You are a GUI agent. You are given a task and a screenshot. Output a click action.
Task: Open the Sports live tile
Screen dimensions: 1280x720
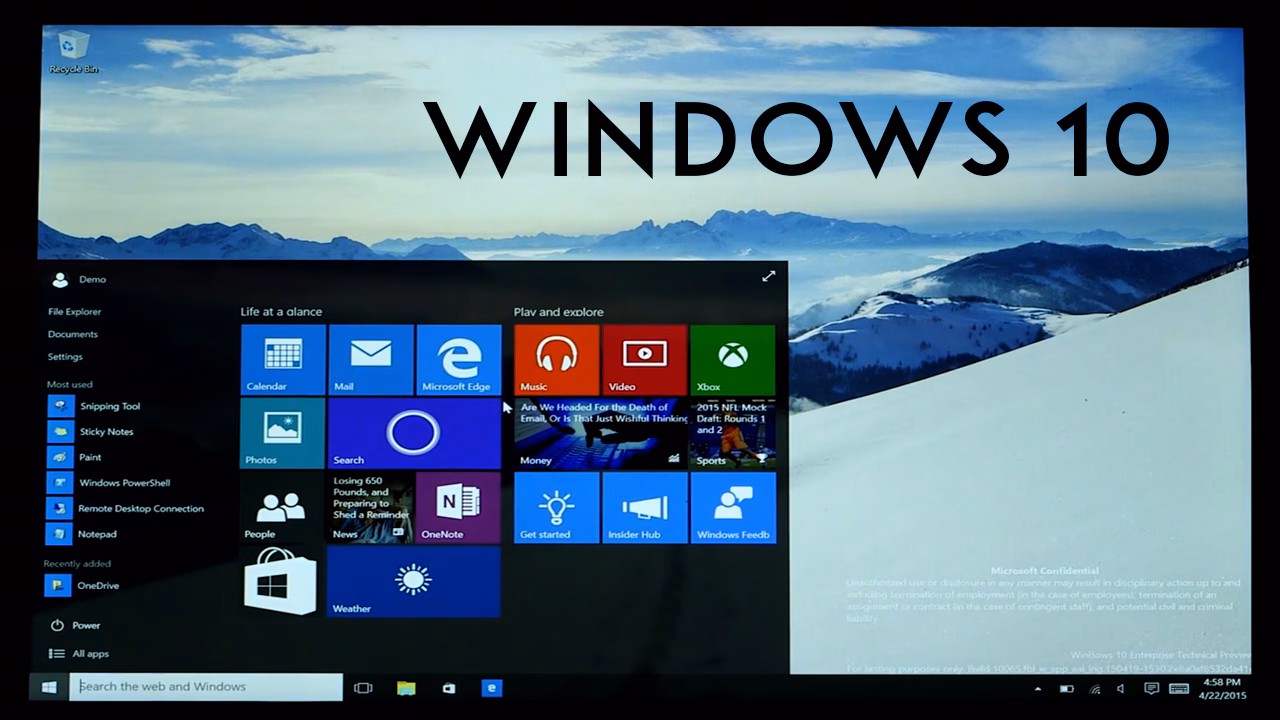[x=733, y=434]
